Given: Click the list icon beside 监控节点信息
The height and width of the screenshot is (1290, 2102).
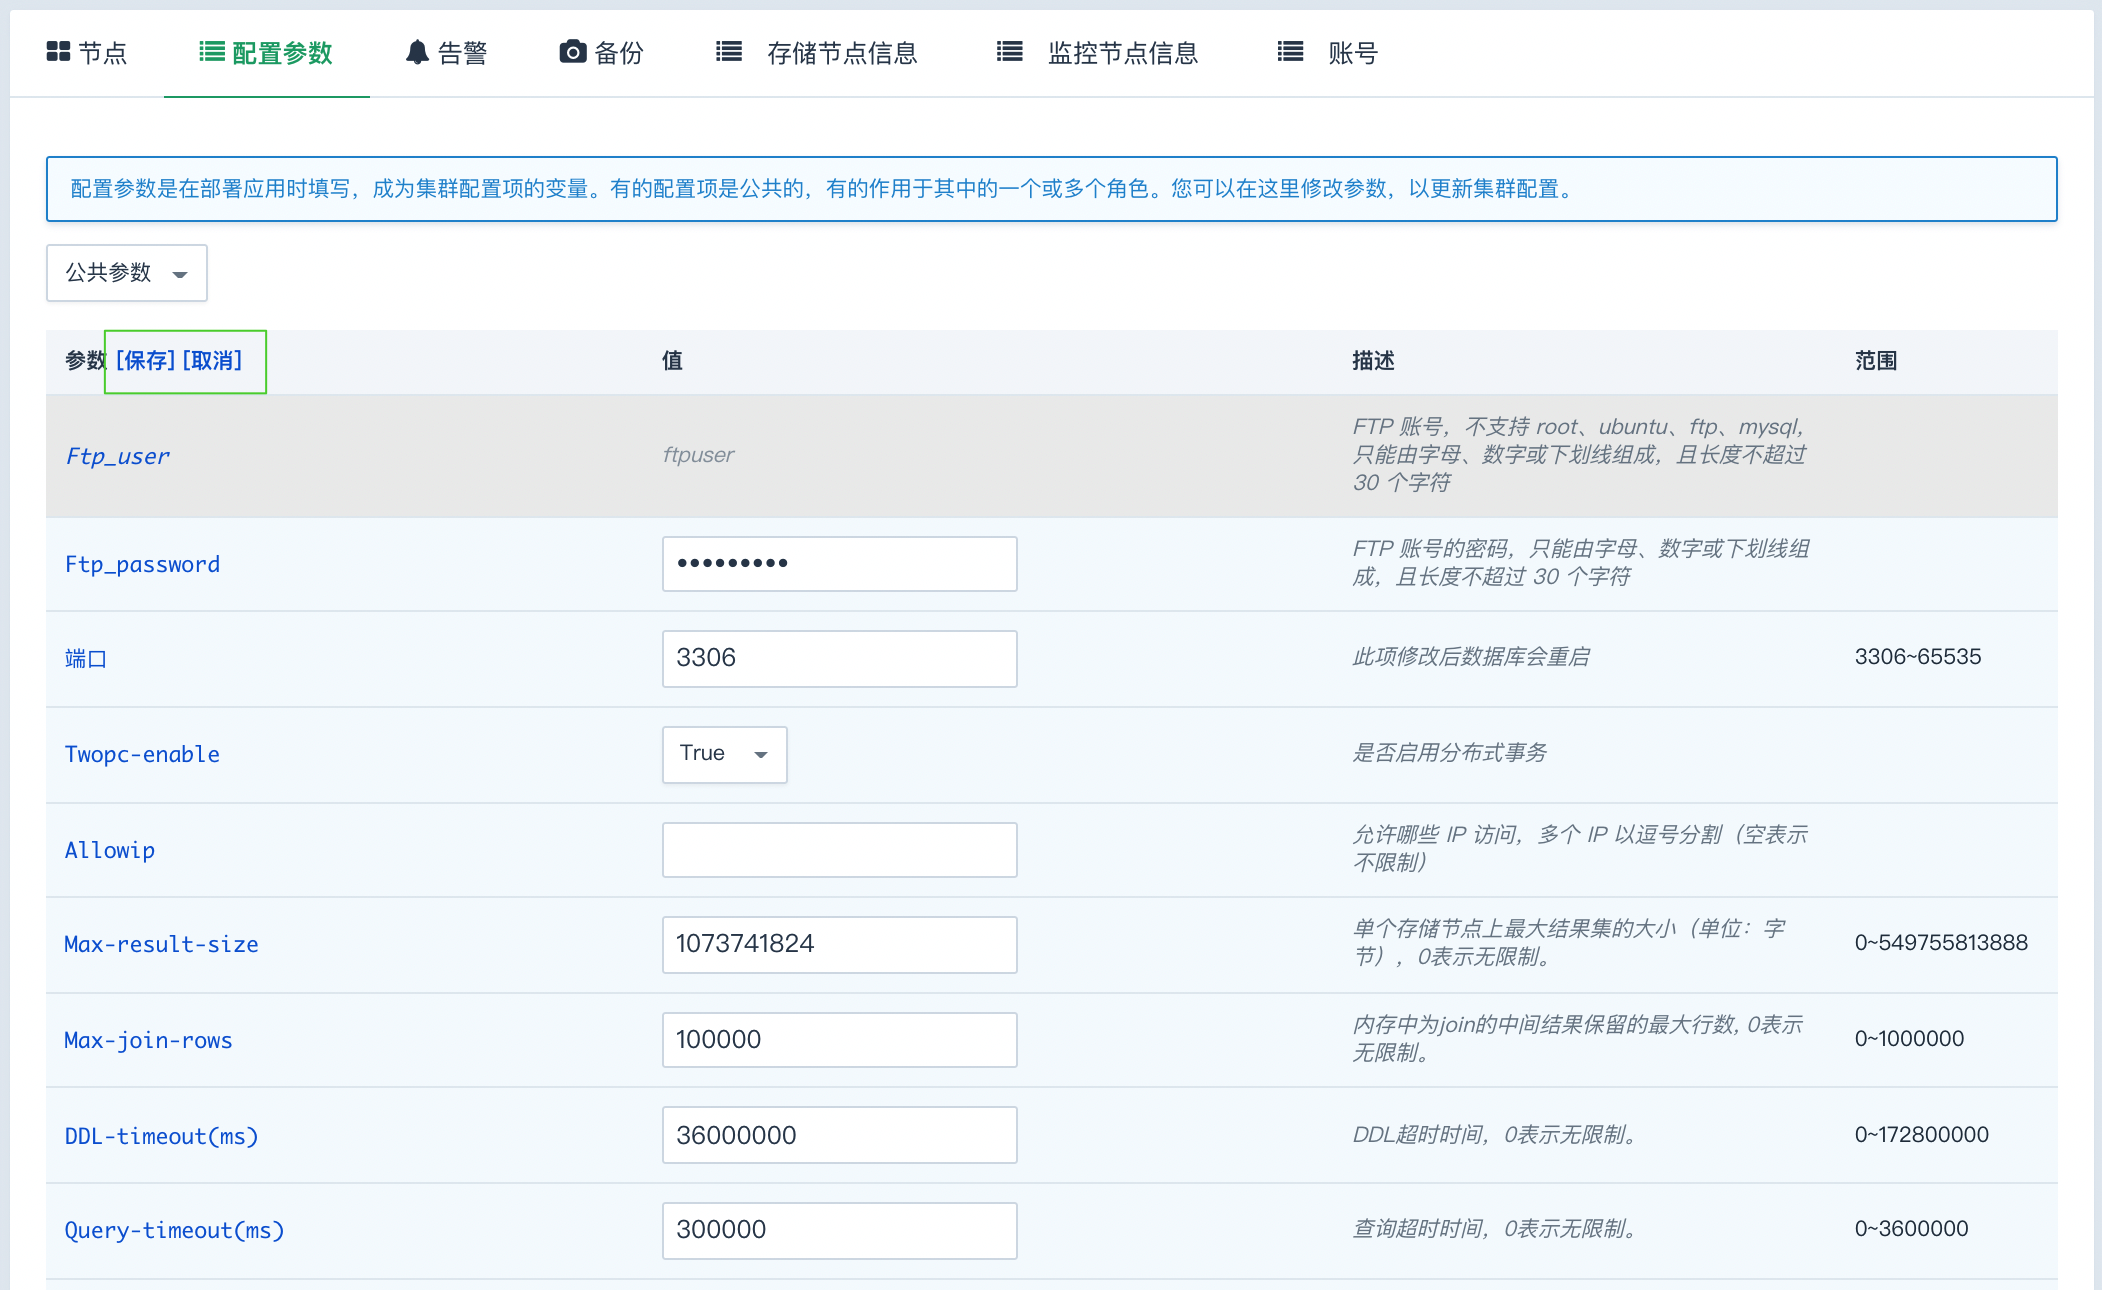Looking at the screenshot, I should (1010, 52).
